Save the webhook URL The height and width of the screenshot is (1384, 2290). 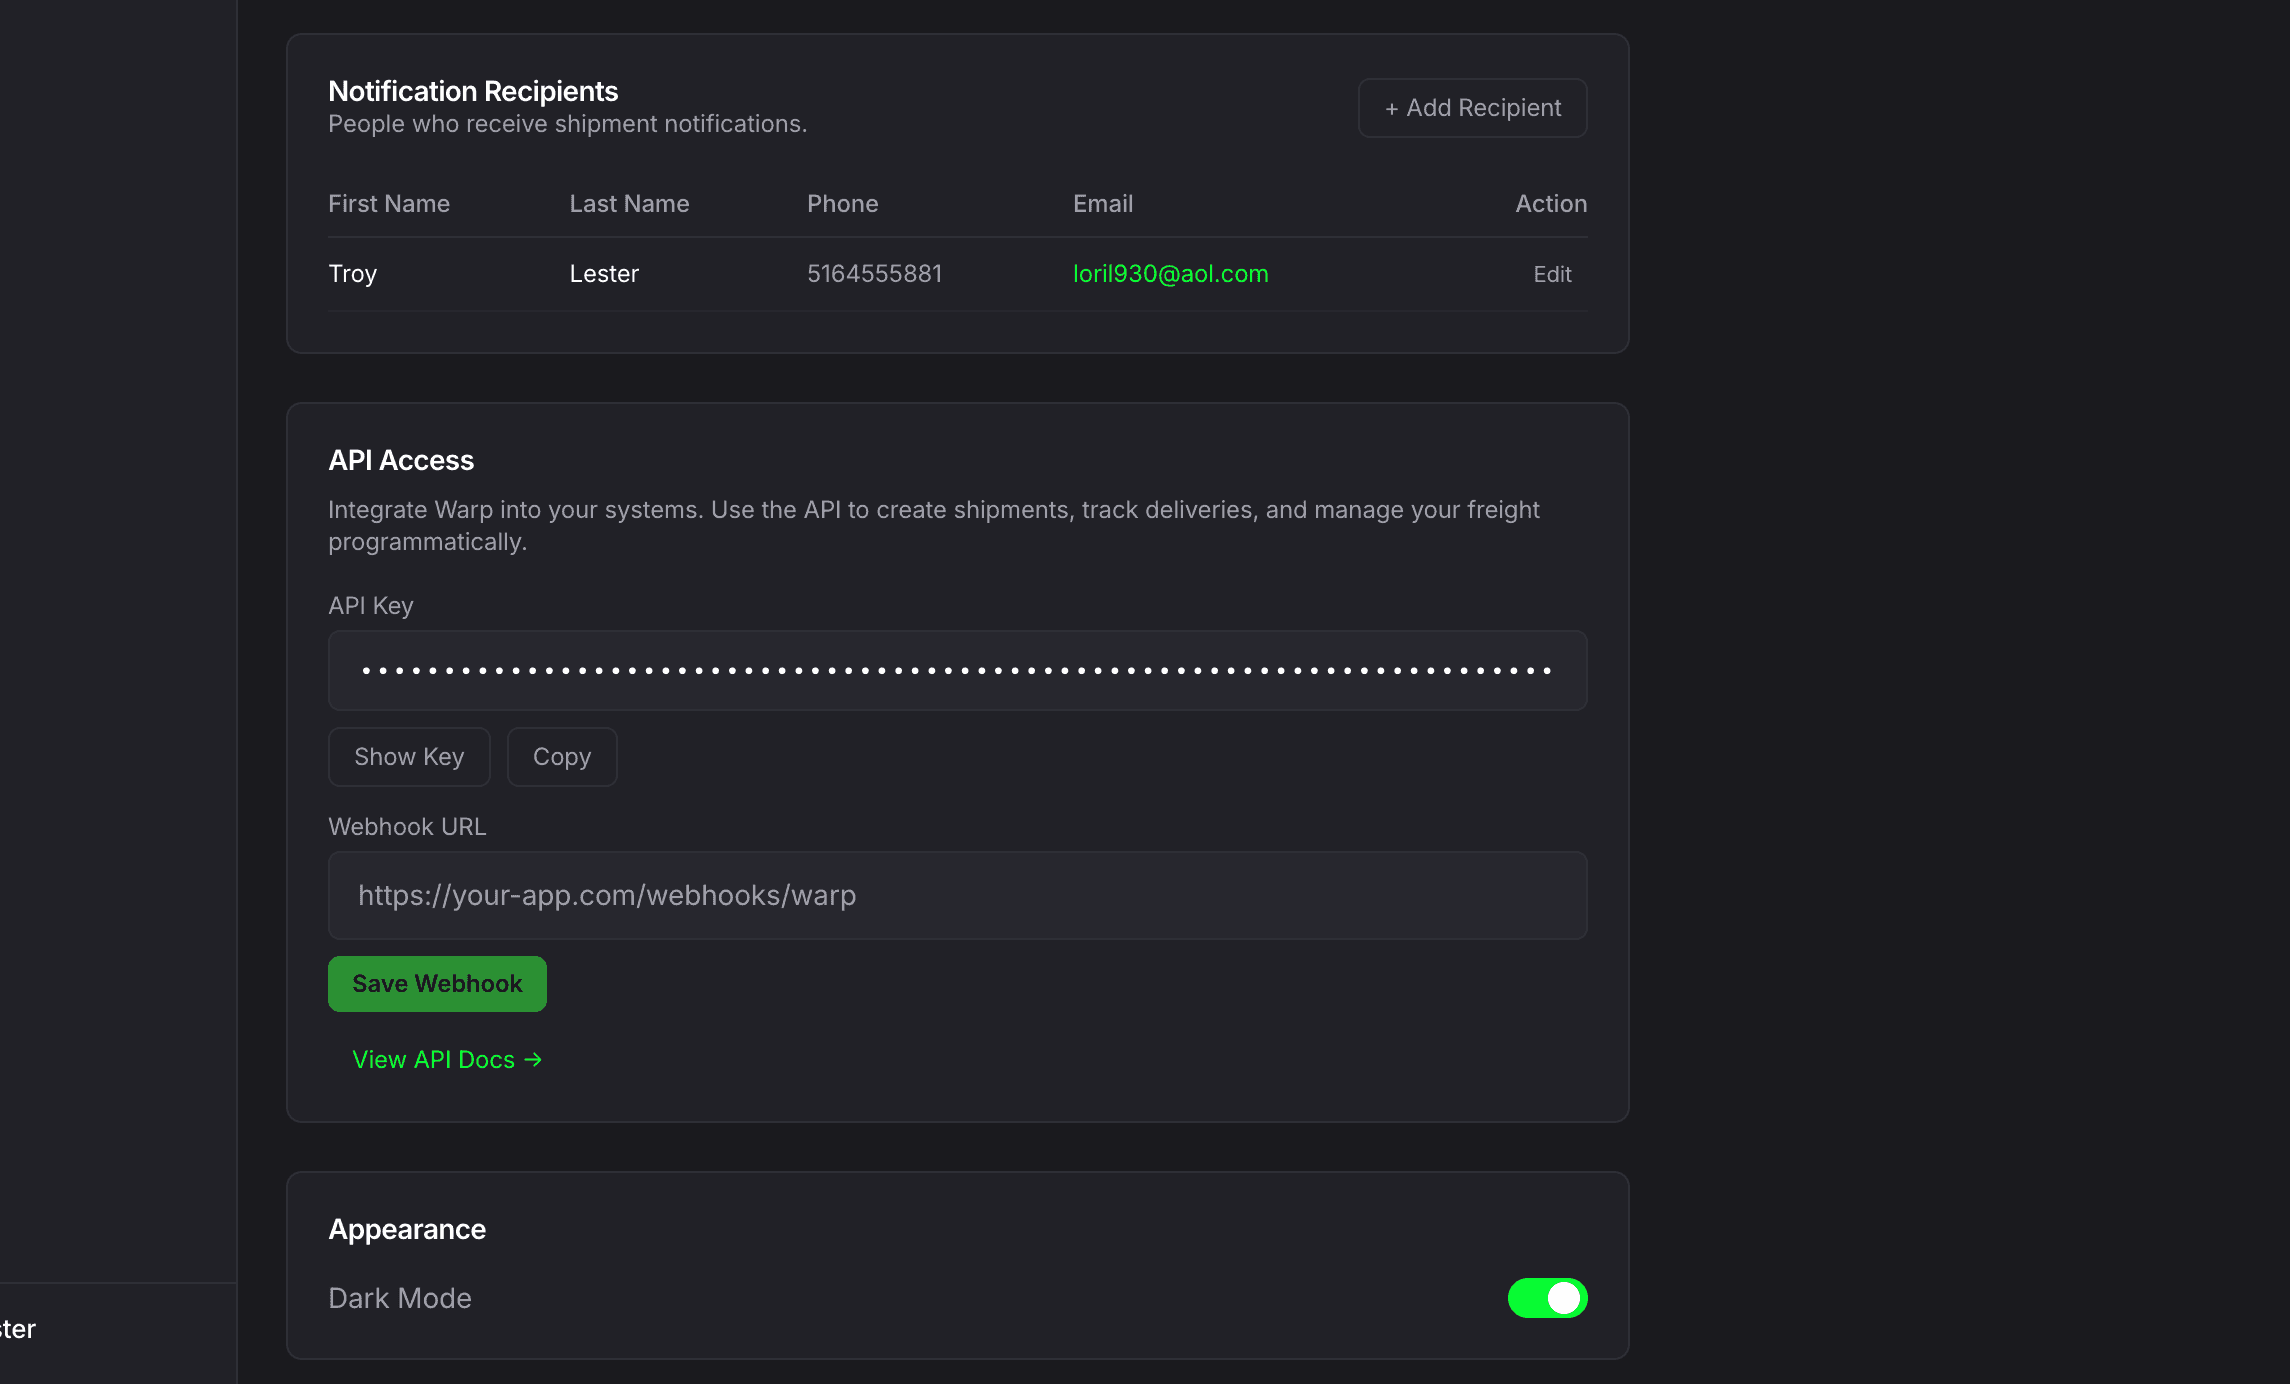[x=436, y=983]
